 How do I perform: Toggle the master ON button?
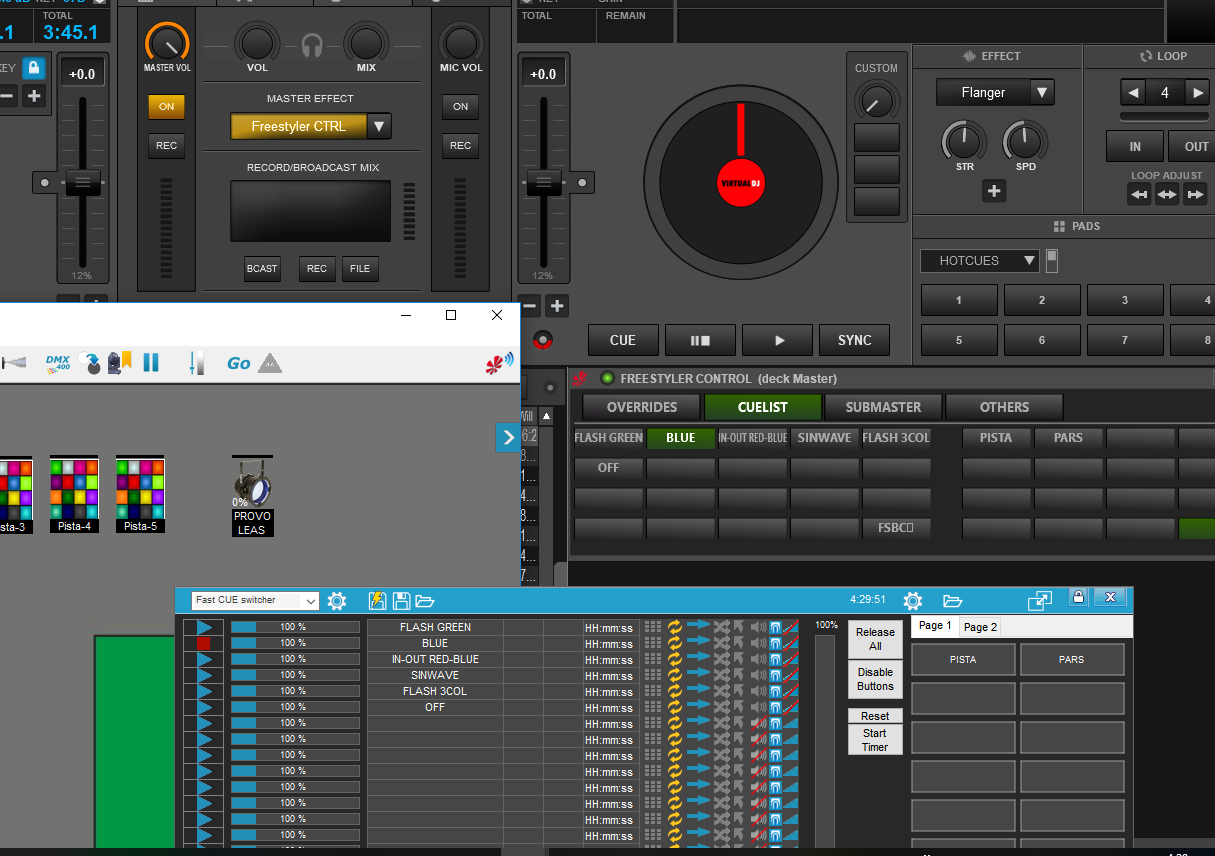(x=166, y=106)
